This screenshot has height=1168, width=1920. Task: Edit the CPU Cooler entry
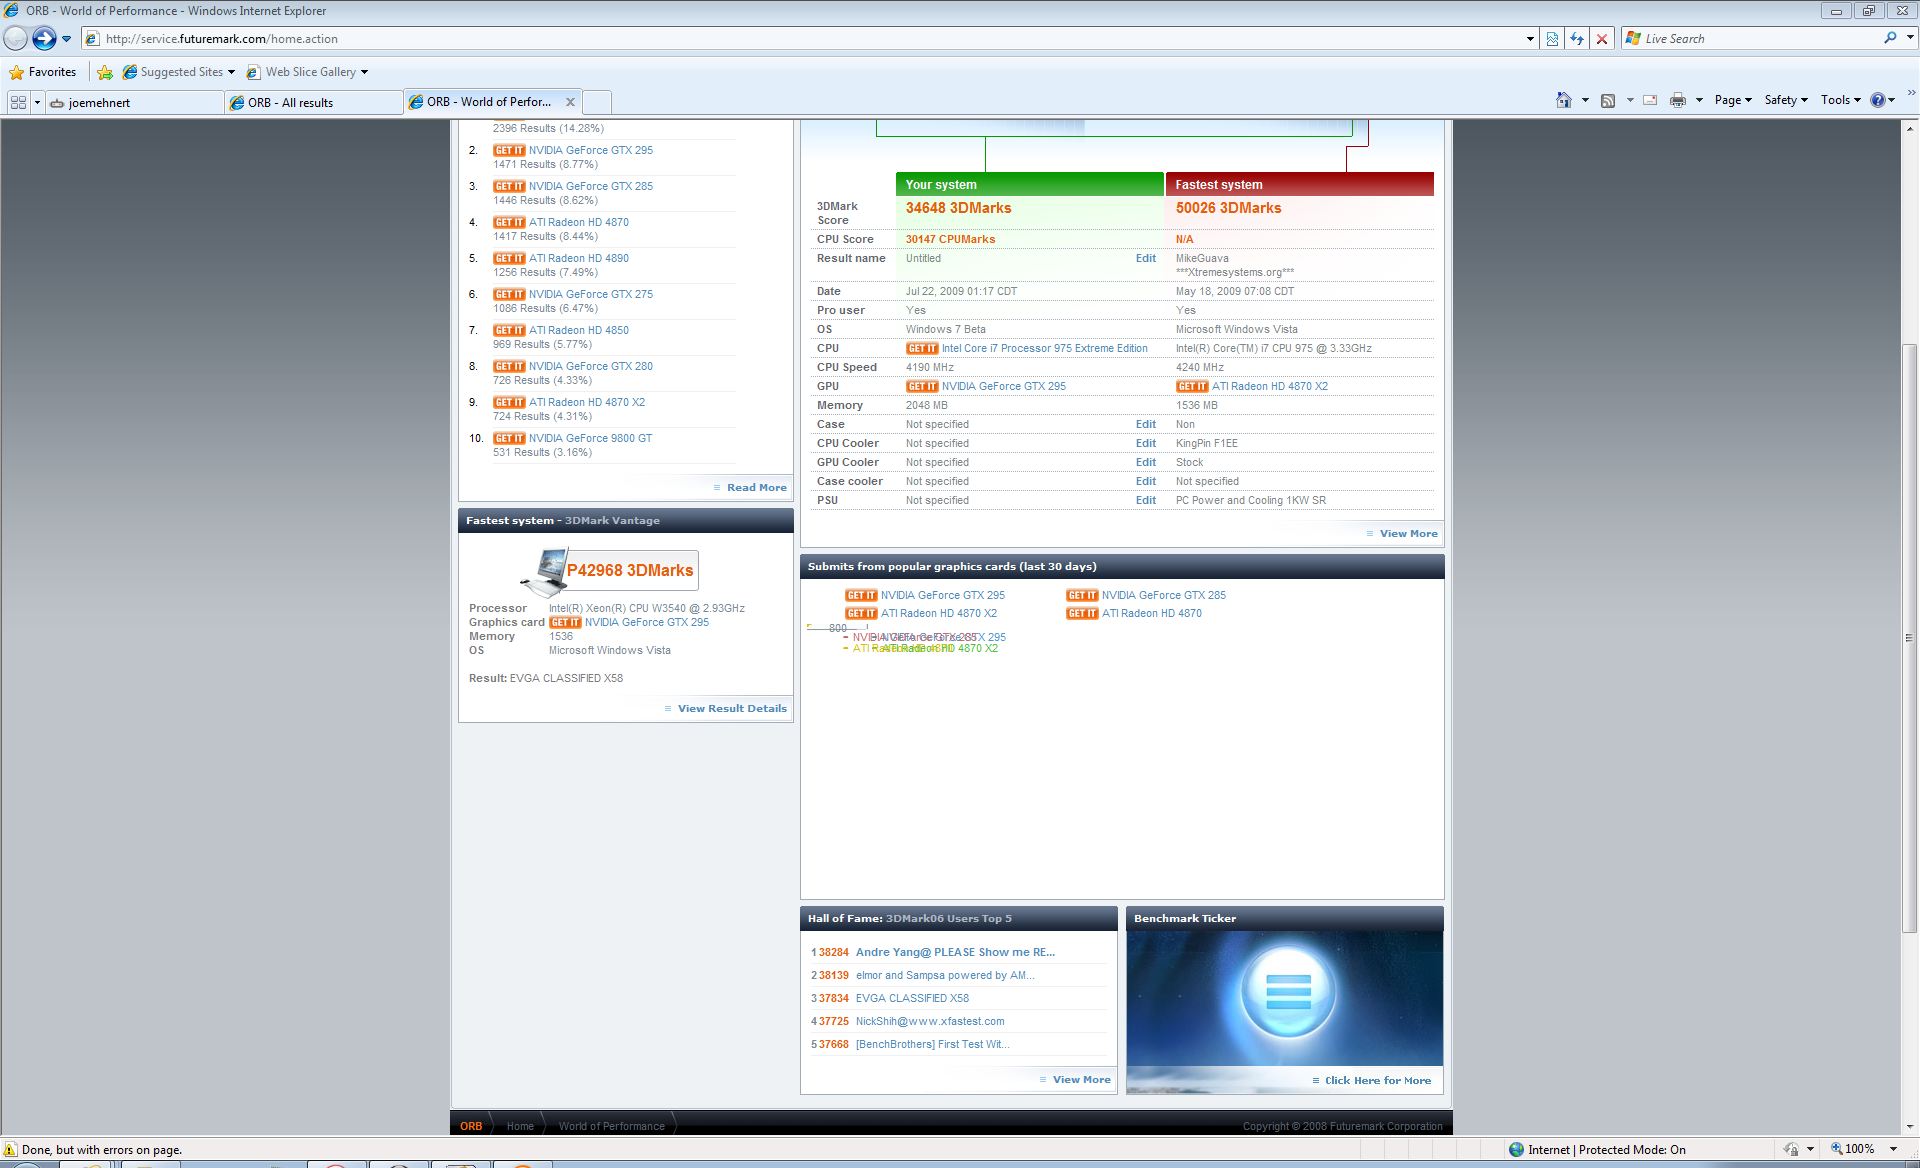(x=1146, y=443)
